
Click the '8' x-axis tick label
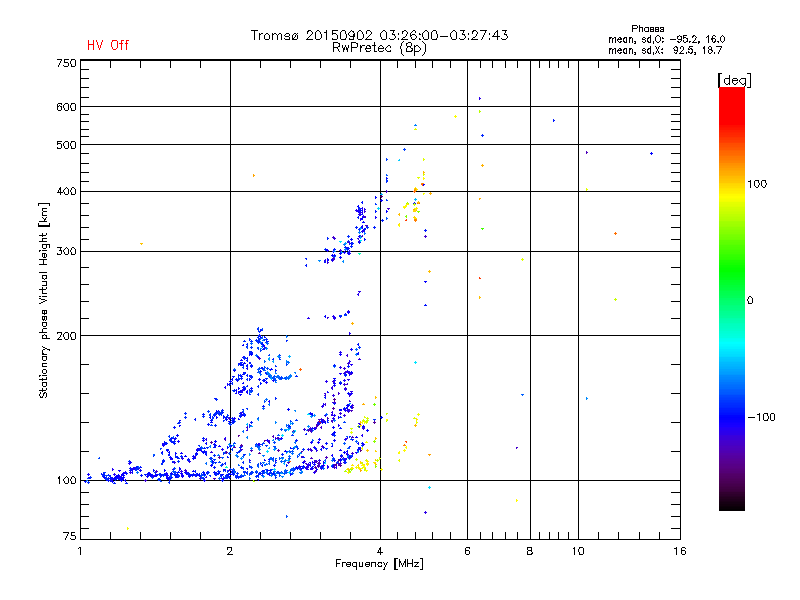click(x=530, y=551)
